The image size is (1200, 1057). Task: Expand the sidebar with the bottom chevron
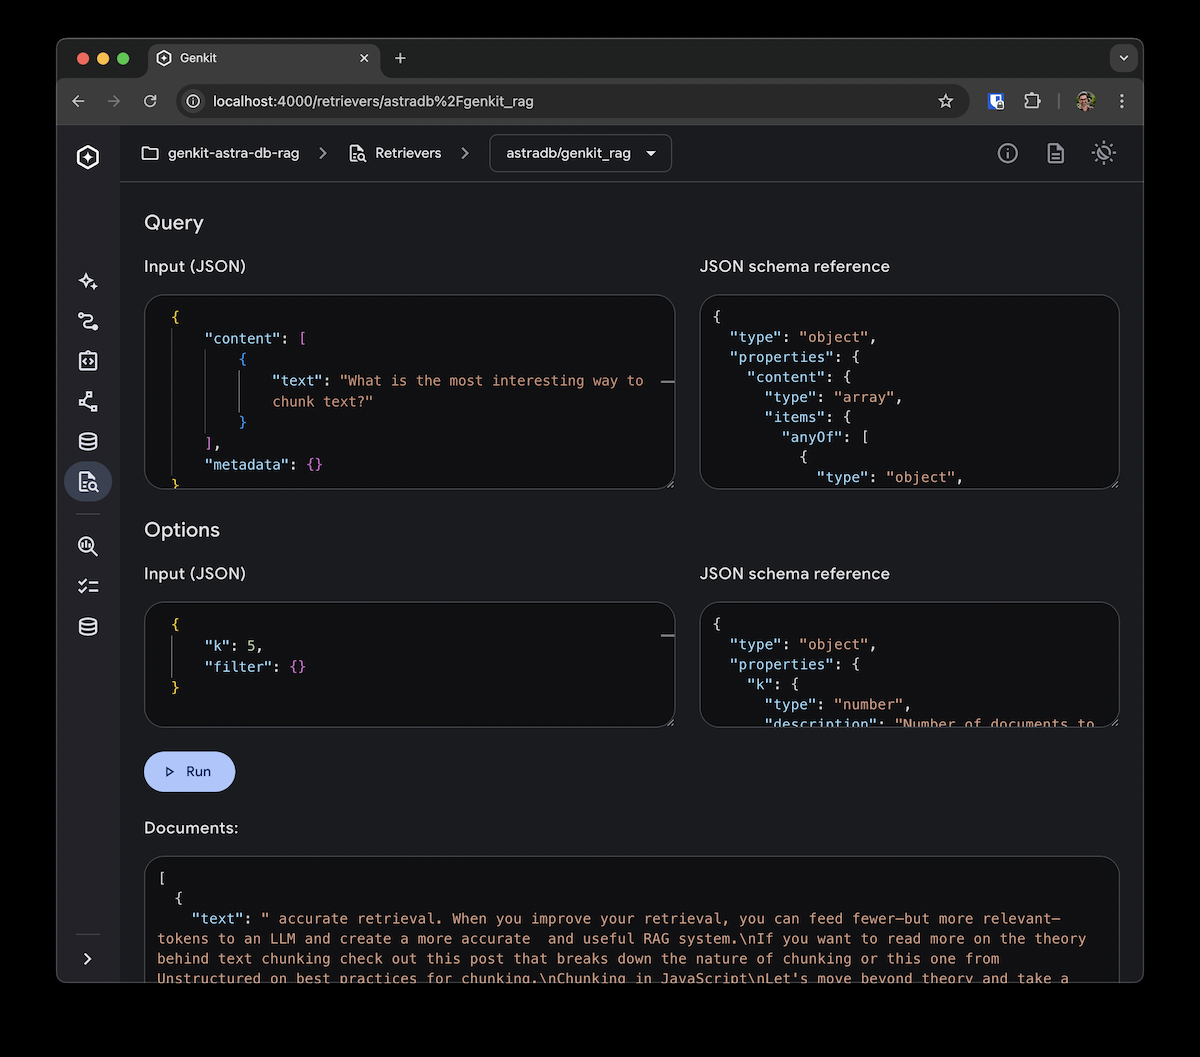88,959
